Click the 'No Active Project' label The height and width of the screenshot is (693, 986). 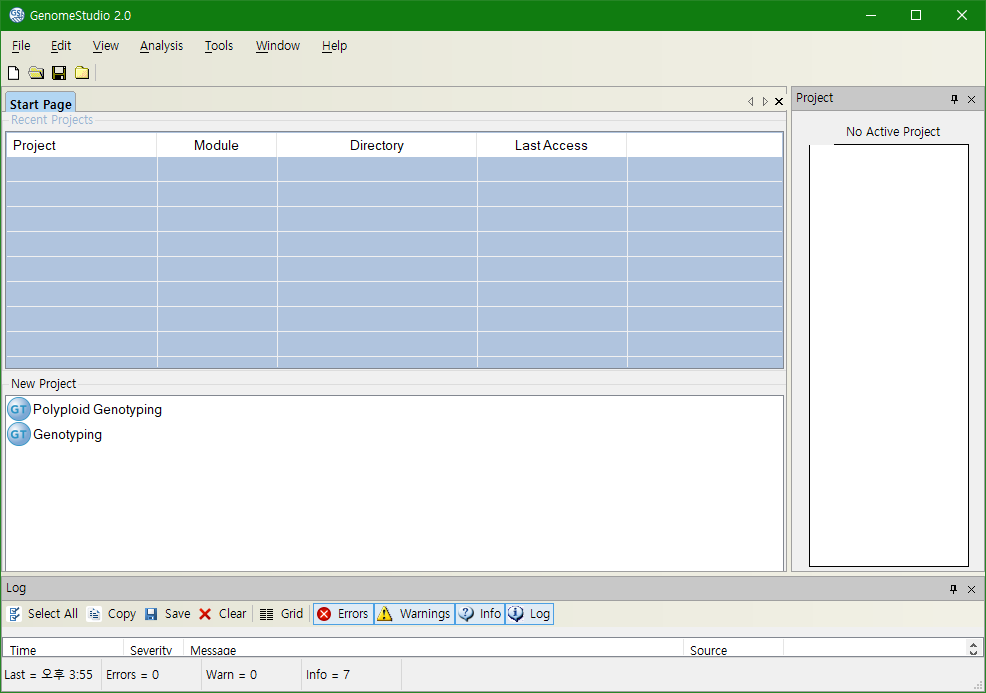click(x=892, y=131)
